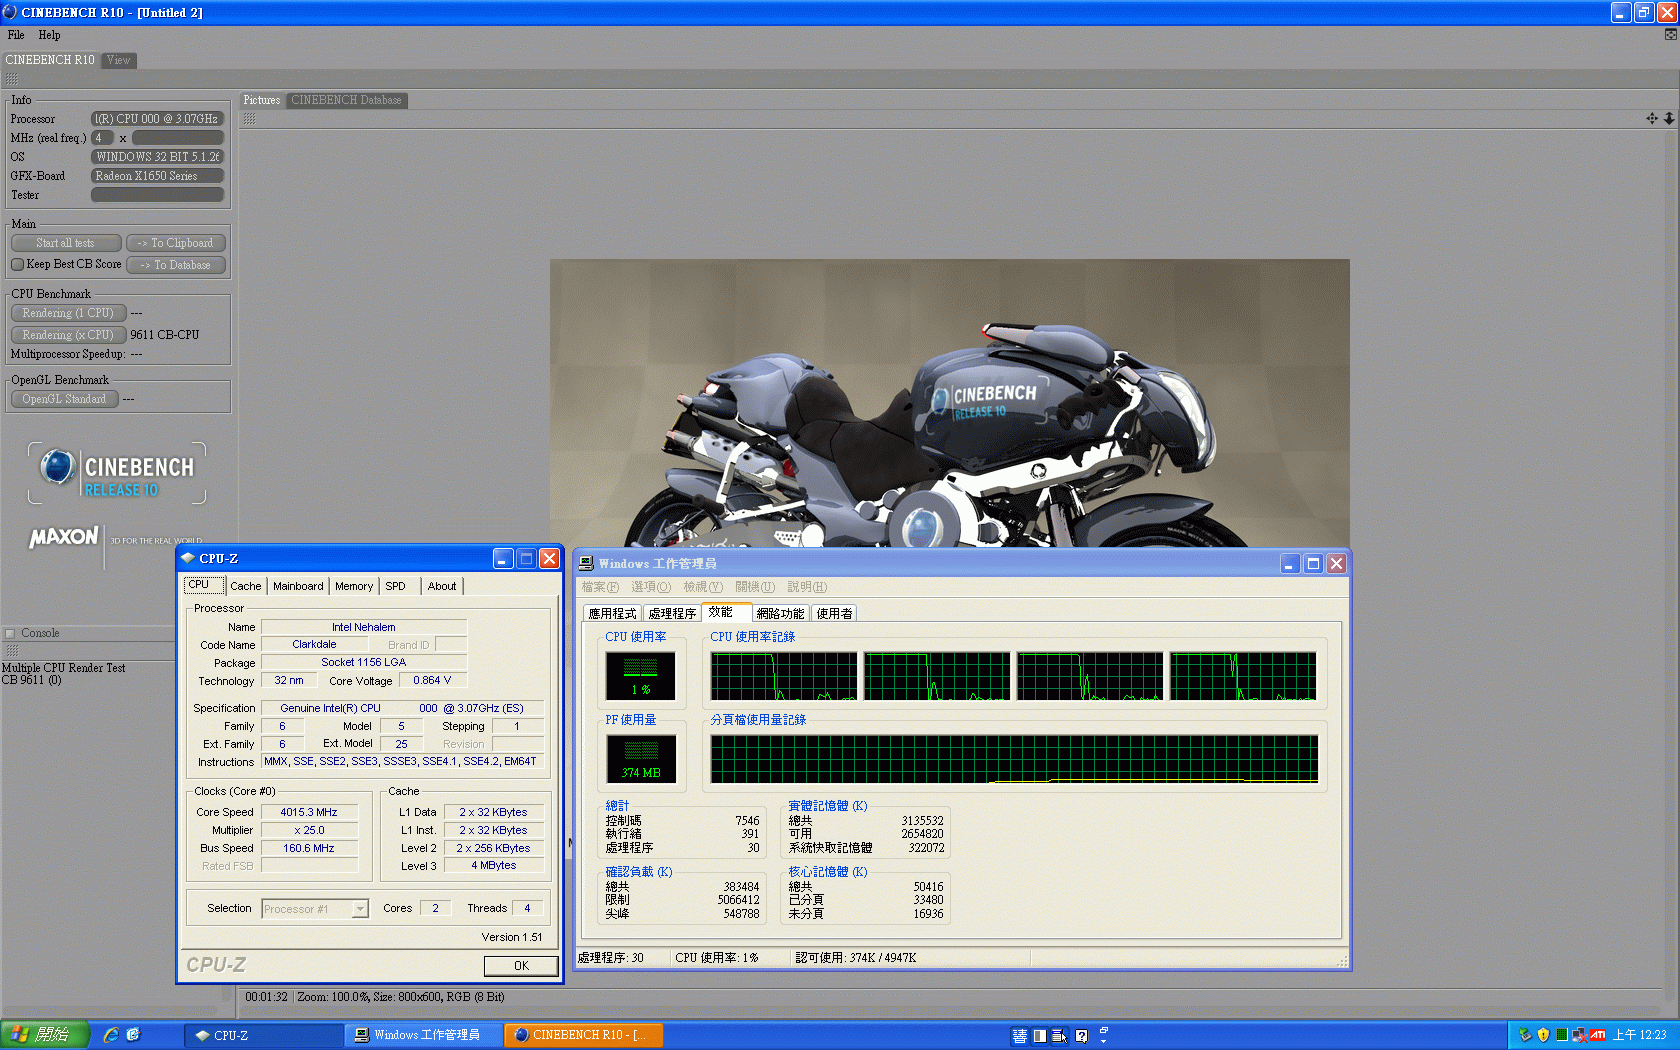
Task: Click the rendered motorcycle picture
Action: coord(949,403)
